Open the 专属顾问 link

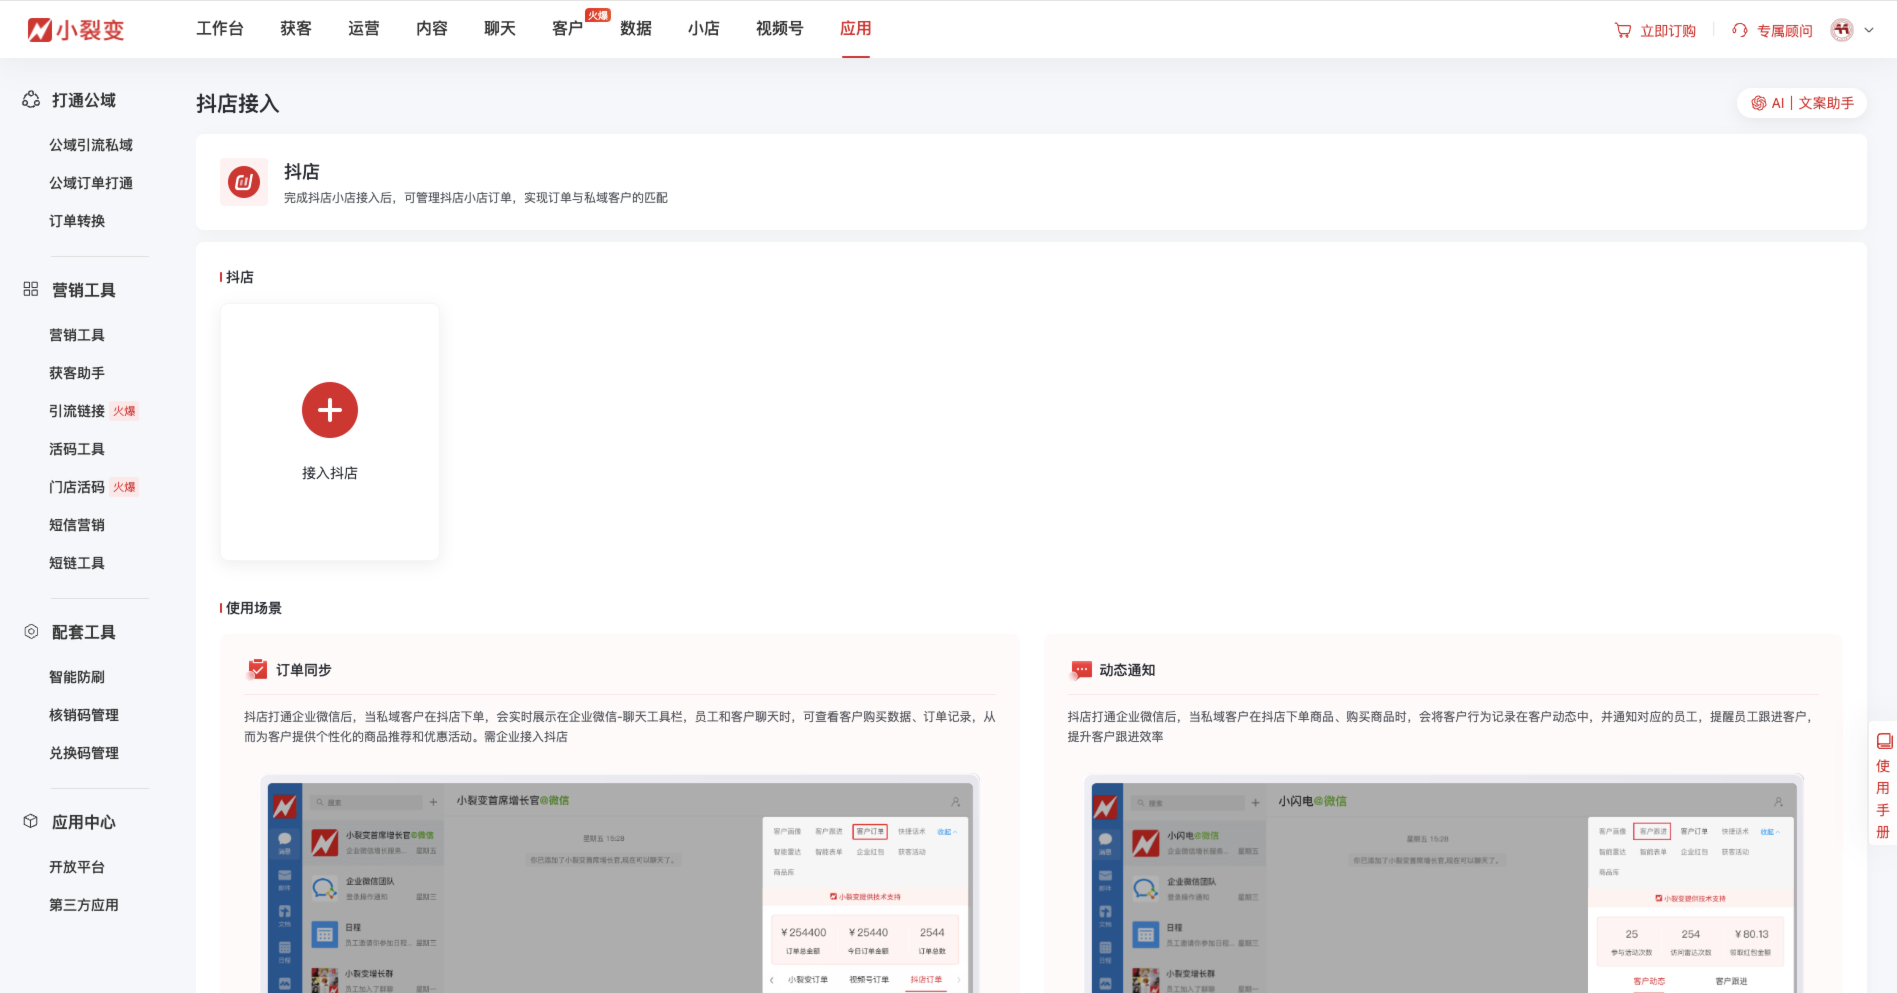pyautogui.click(x=1785, y=31)
